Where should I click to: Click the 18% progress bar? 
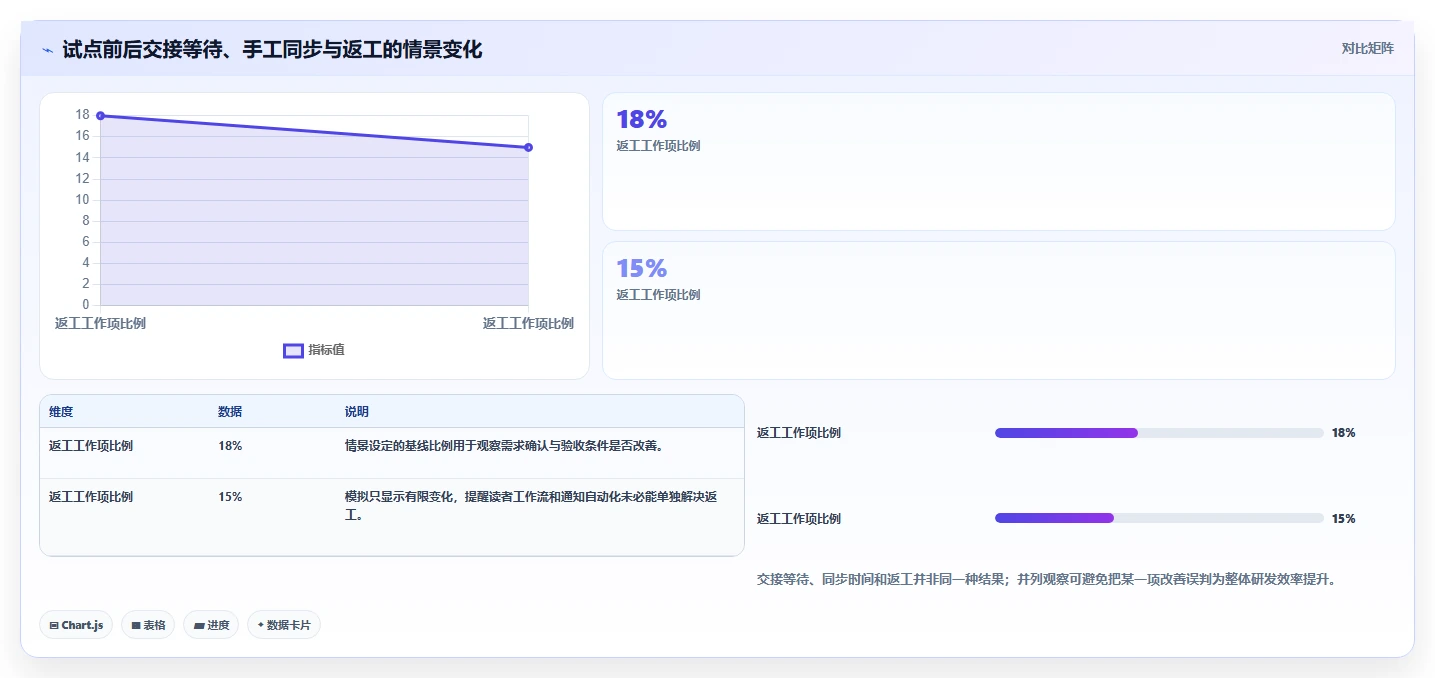(1159, 433)
